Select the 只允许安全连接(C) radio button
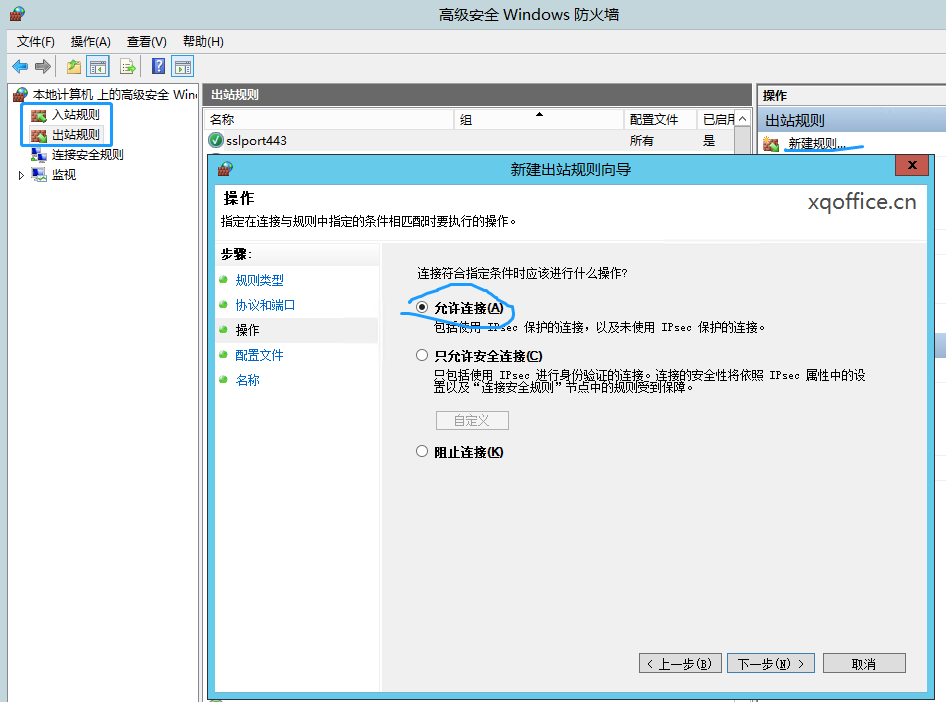 pyautogui.click(x=422, y=355)
